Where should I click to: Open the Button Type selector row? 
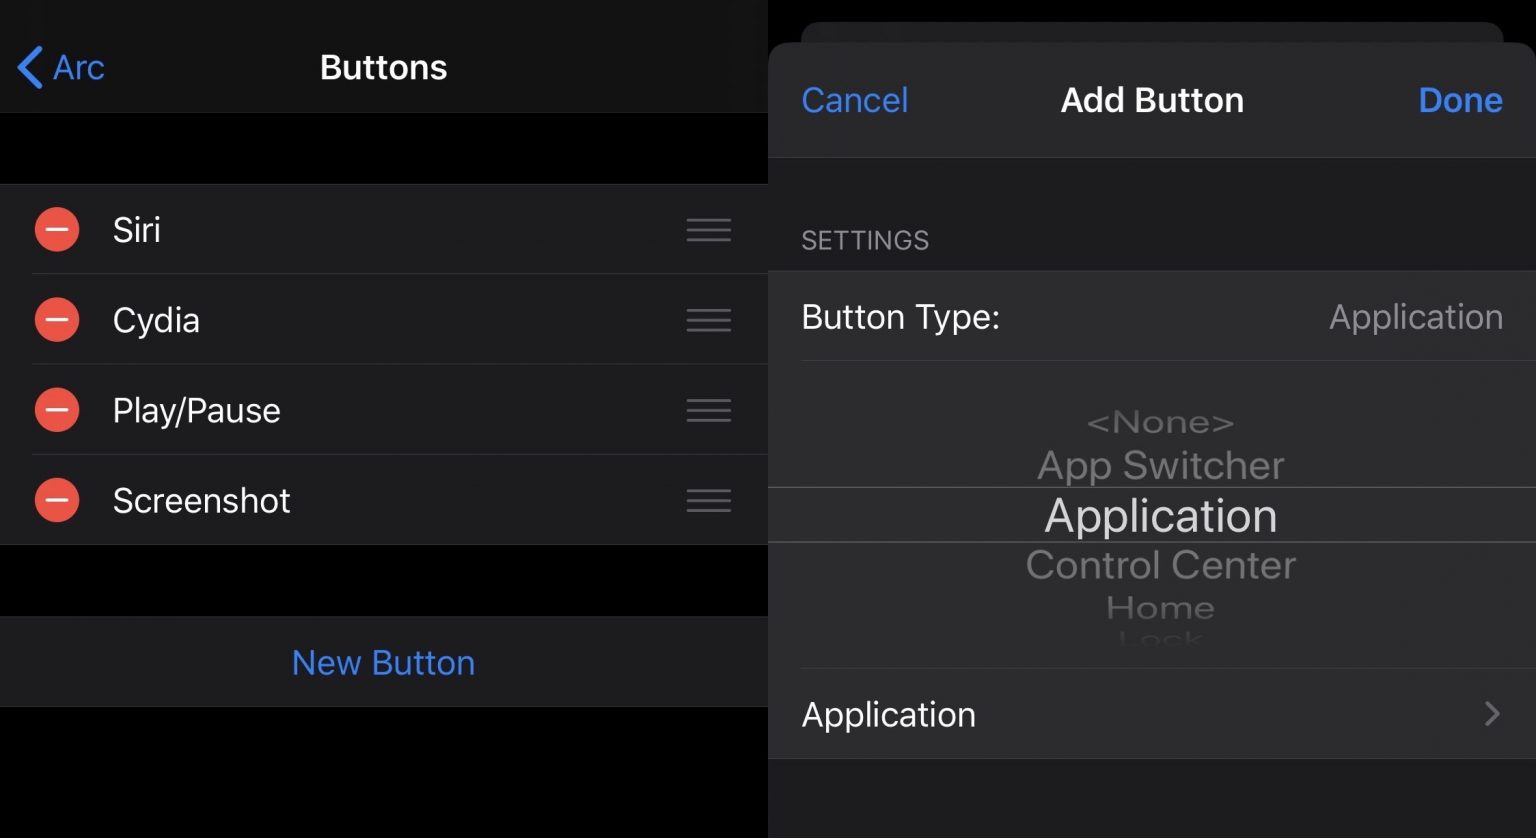(x=1151, y=317)
